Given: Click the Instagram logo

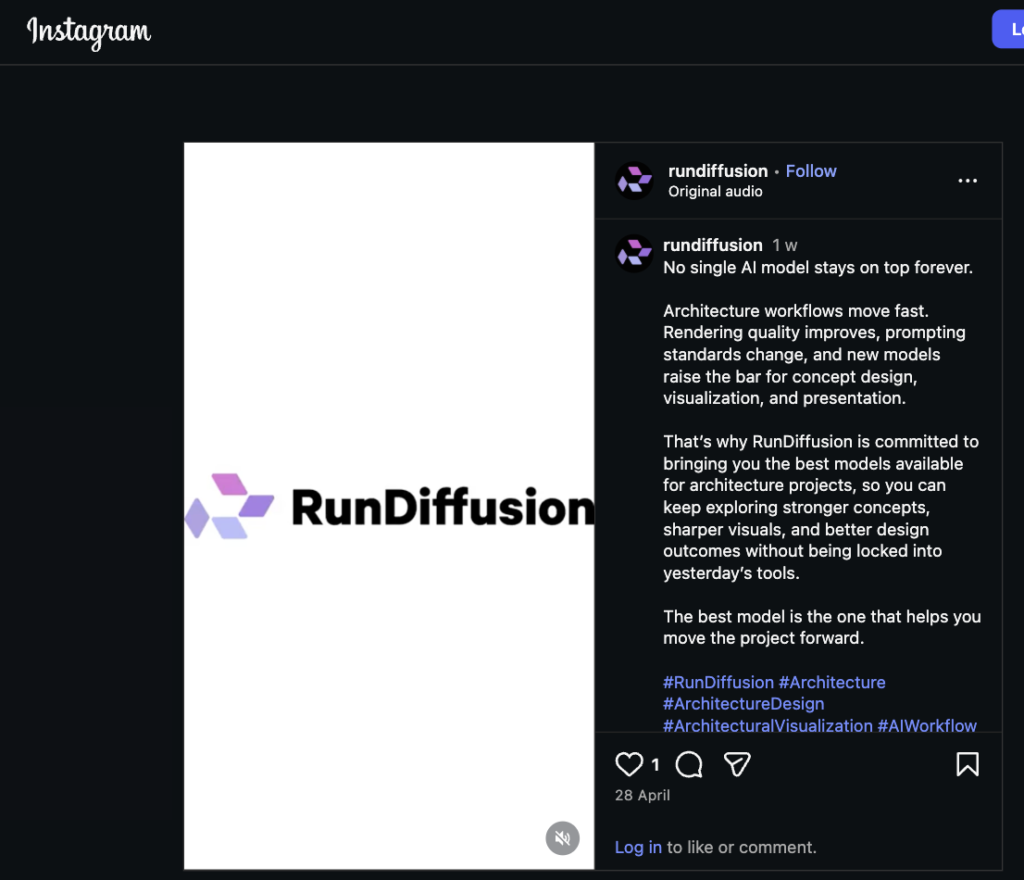Looking at the screenshot, I should tap(89, 32).
